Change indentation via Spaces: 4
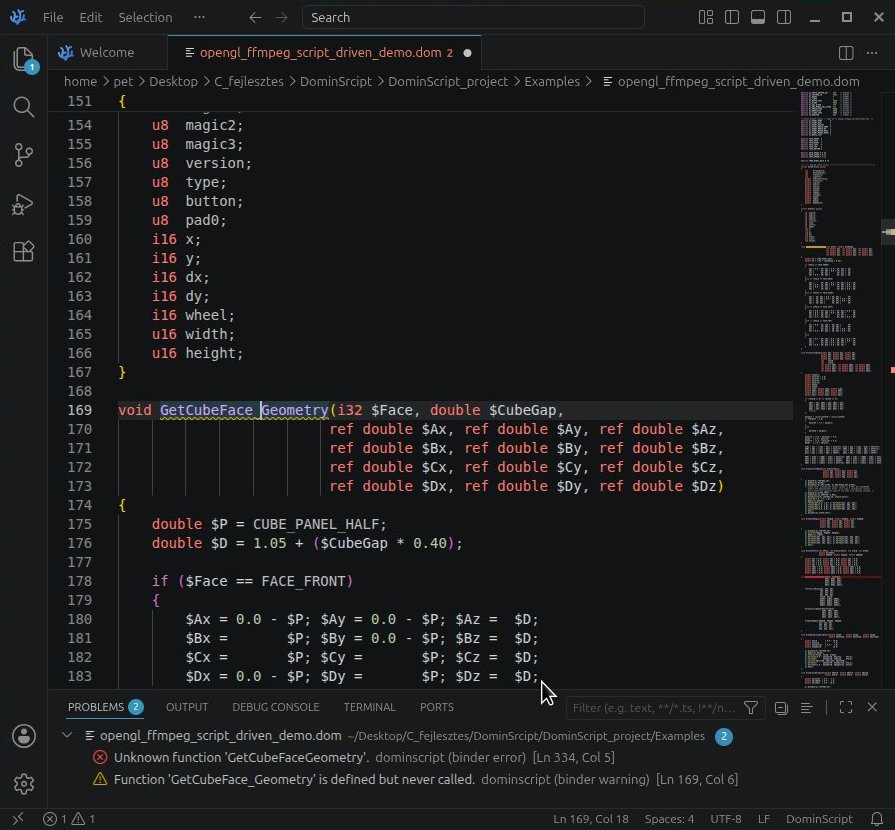Screen dimensions: 895x830 [x=669, y=819]
